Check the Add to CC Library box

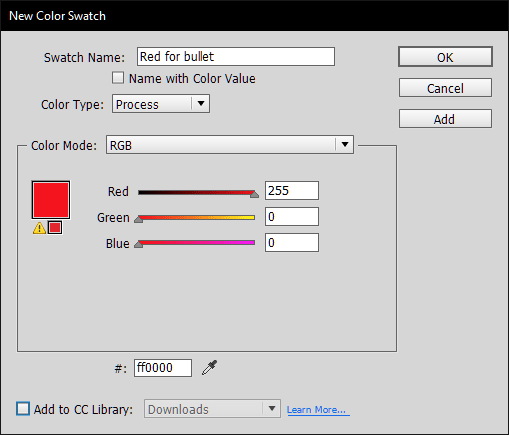pyautogui.click(x=23, y=409)
